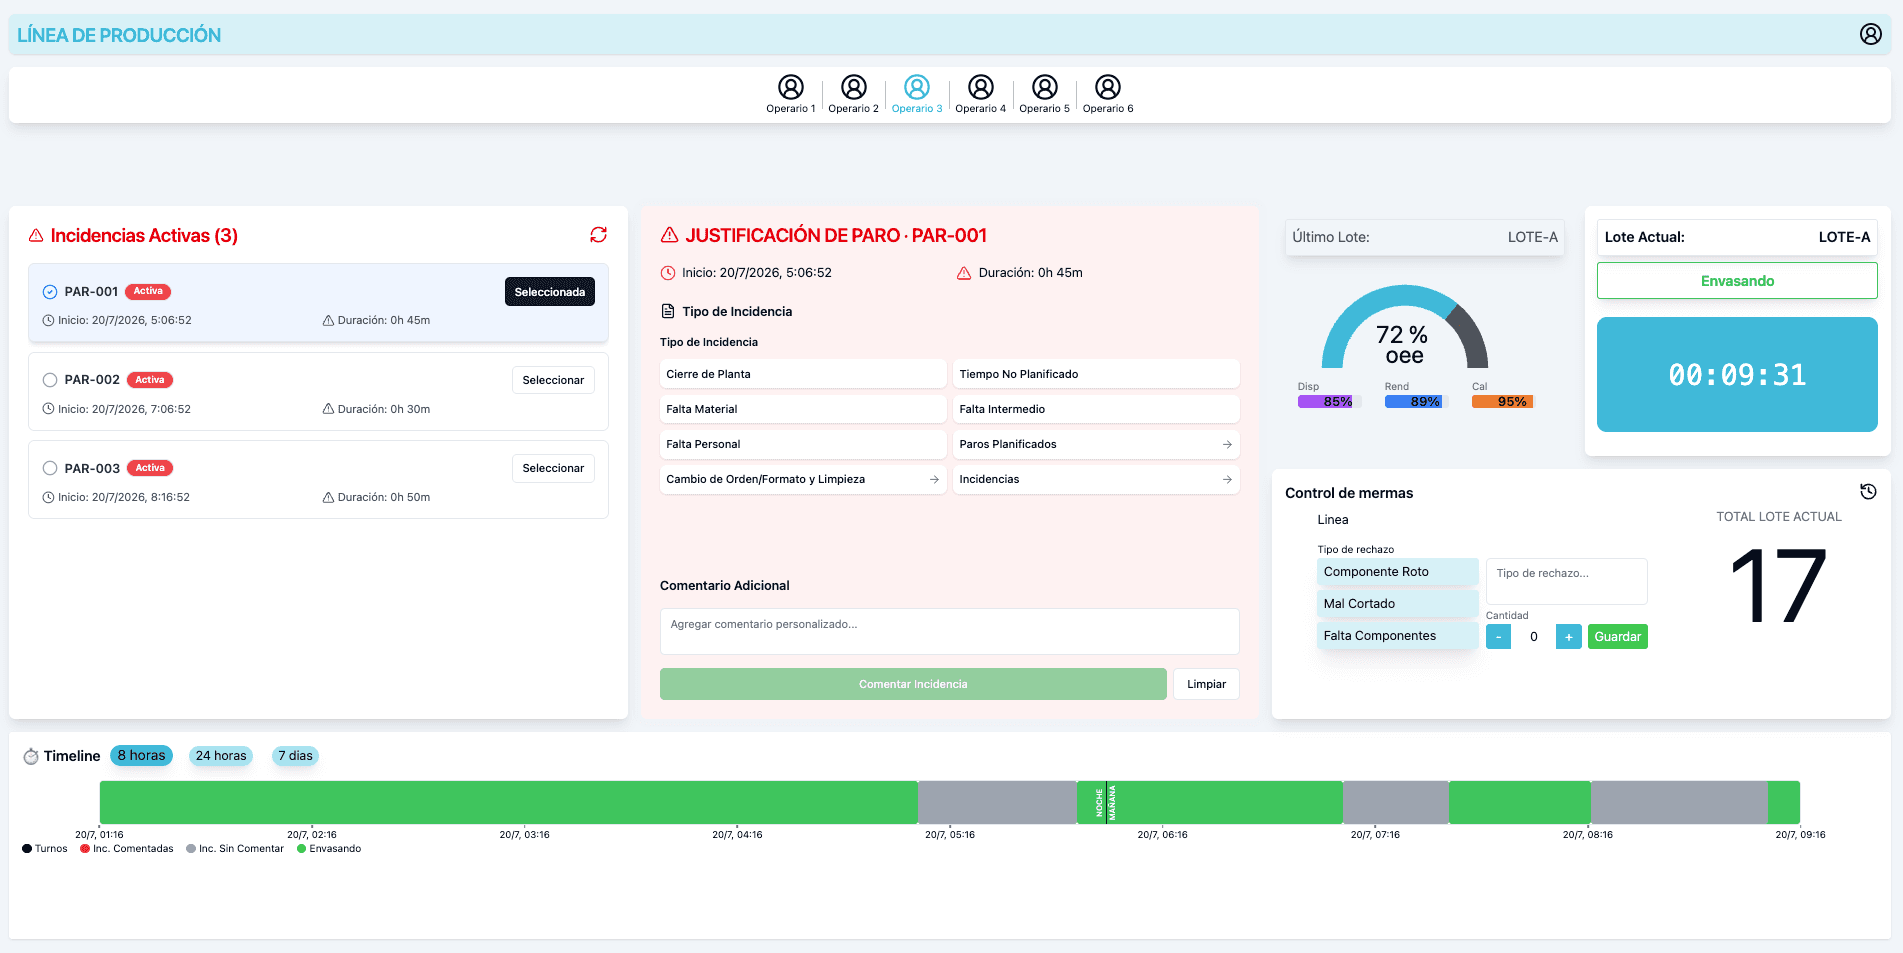Click the user profile icon in header

[1870, 34]
